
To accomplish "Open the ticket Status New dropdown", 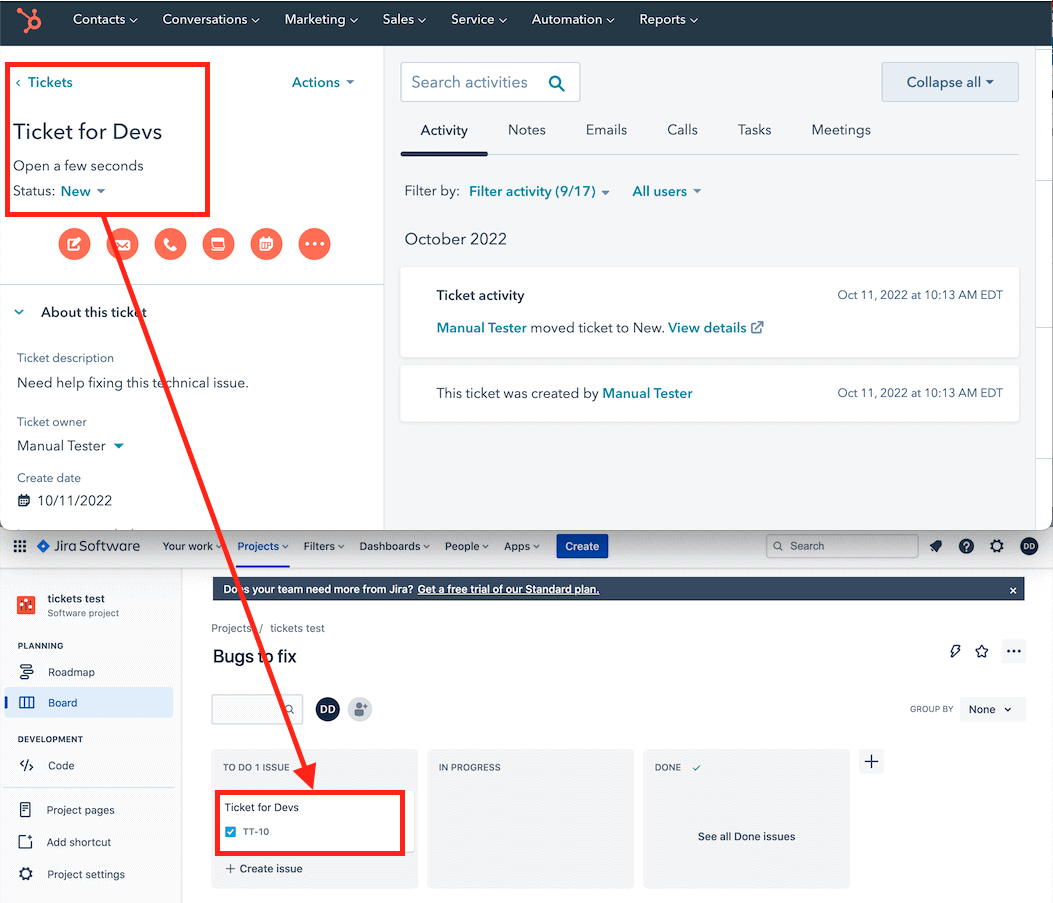I will pos(83,191).
